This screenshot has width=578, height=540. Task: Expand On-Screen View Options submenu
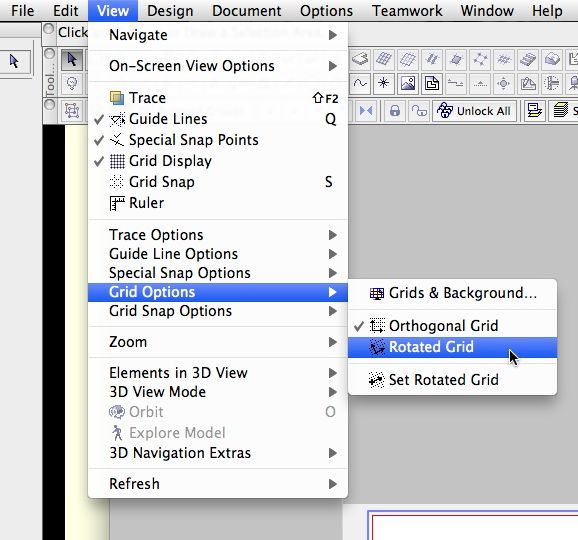[x=218, y=66]
